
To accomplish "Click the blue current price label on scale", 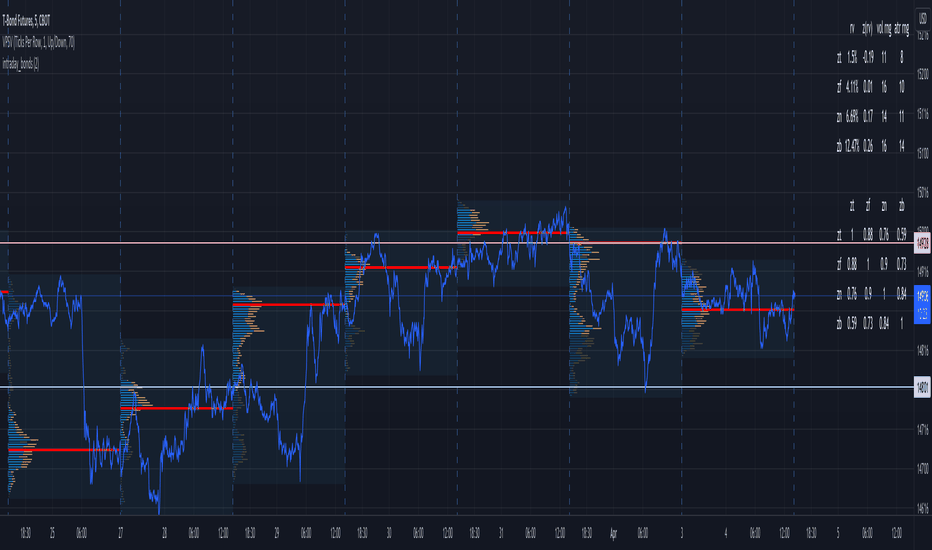I will point(922,304).
